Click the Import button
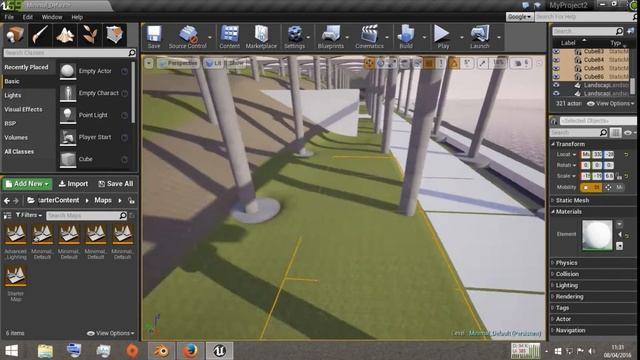640x360 pixels. pyautogui.click(x=73, y=184)
